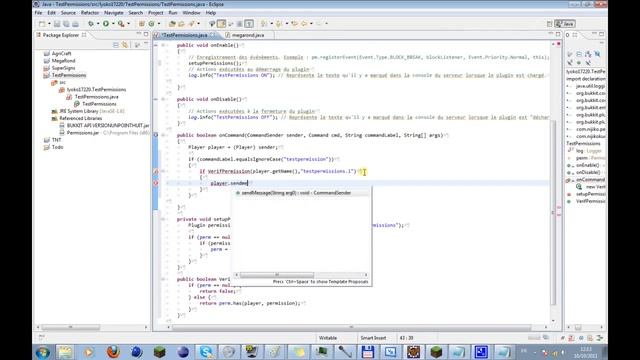The image size is (640, 360).
Task: Open the New Java Class dropdown arrow
Action: pos(159,24)
